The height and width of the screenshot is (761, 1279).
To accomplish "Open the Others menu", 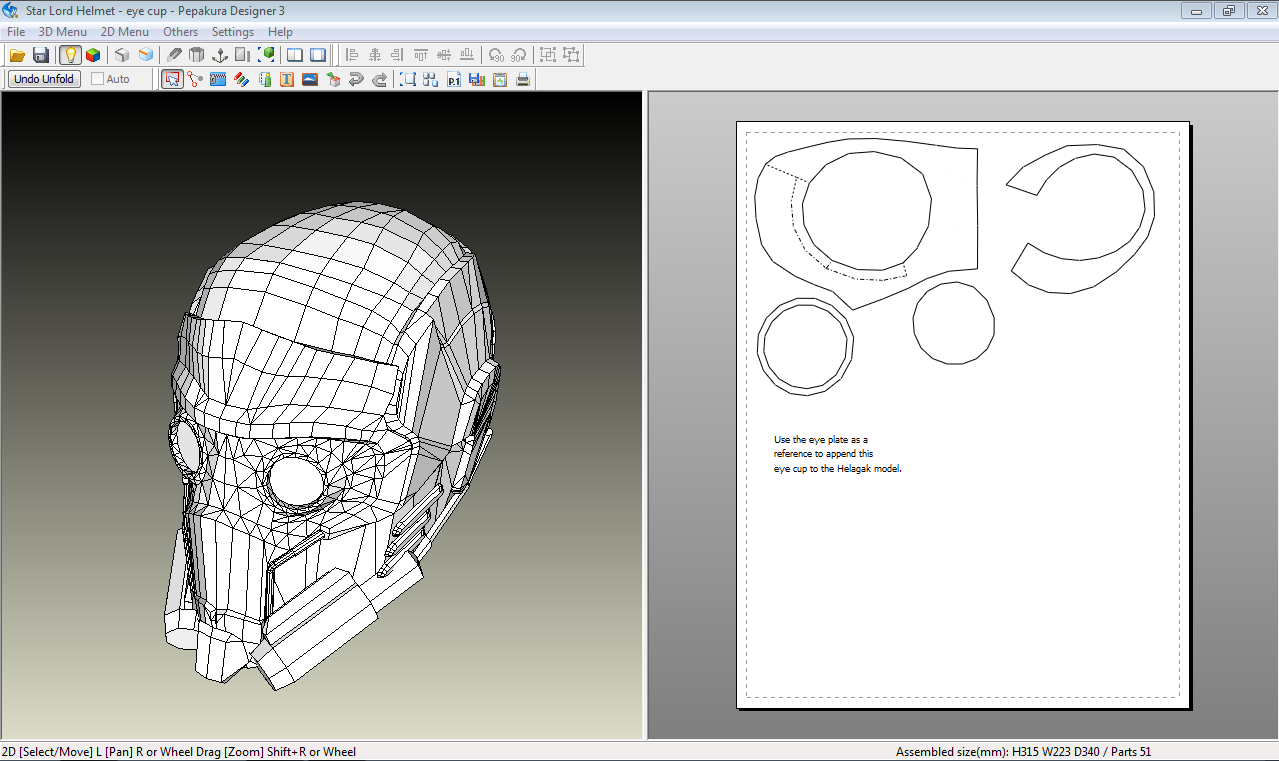I will (181, 32).
